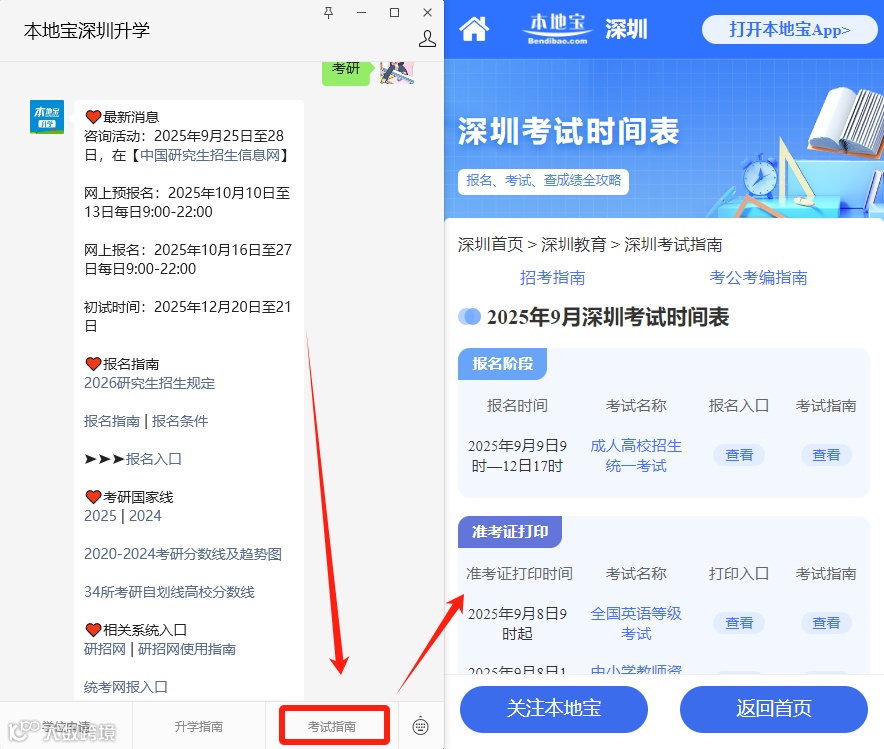Select the 2025年9月深圳考试时间表 heading

pyautogui.click(x=608, y=317)
